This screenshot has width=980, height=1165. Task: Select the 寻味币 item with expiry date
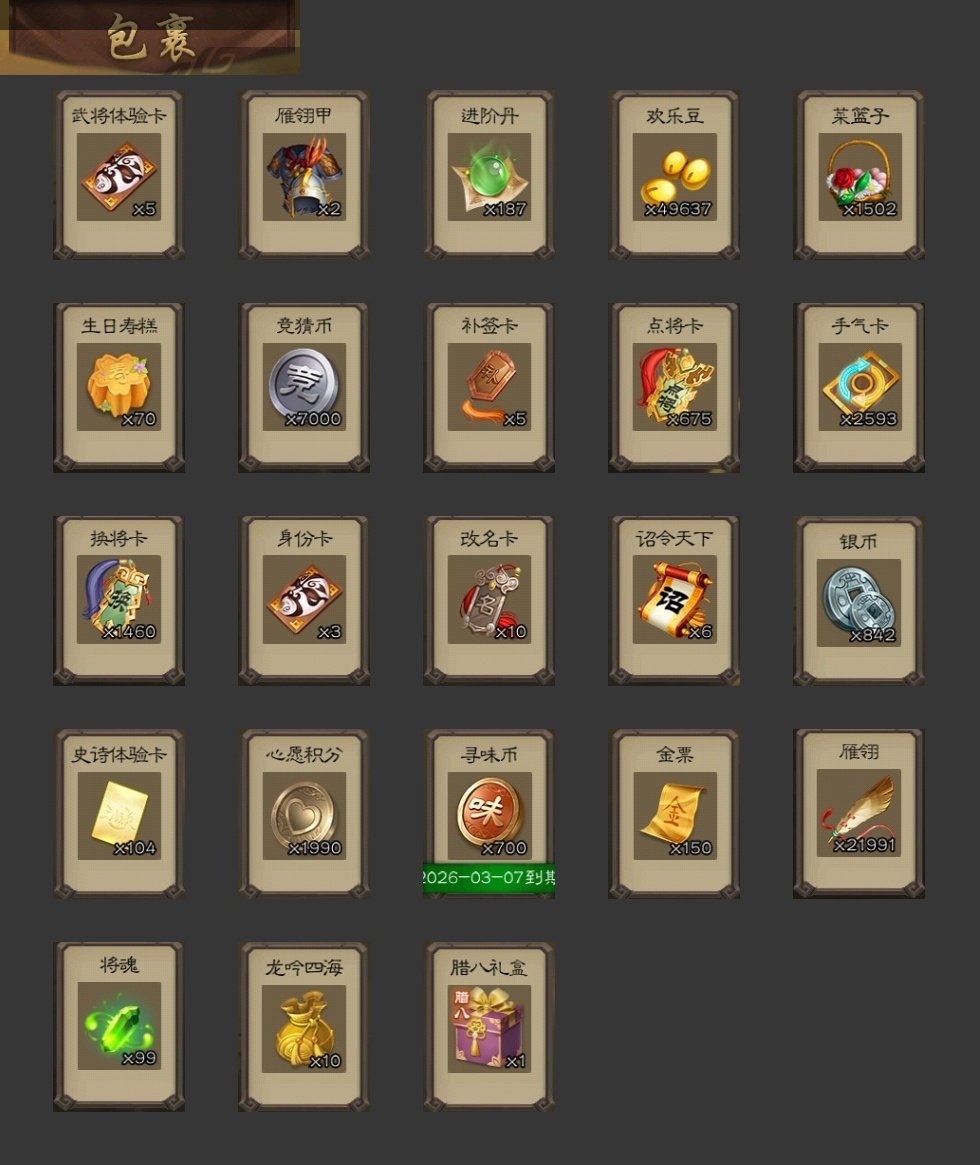pyautogui.click(x=489, y=814)
